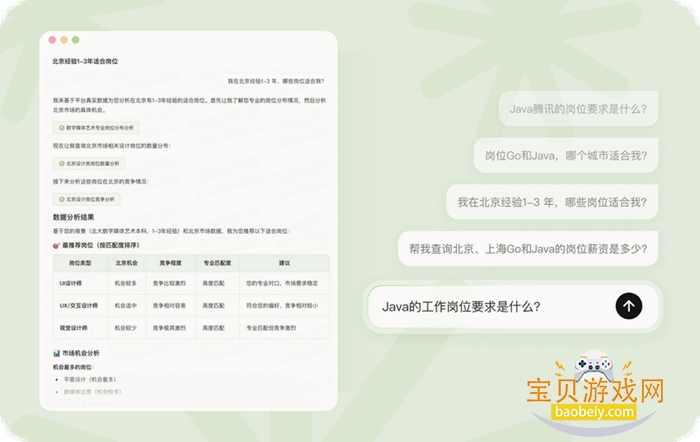Select the suggestion Java腾讯的岗位要求是什么?
The image size is (700, 442).
tap(578, 108)
